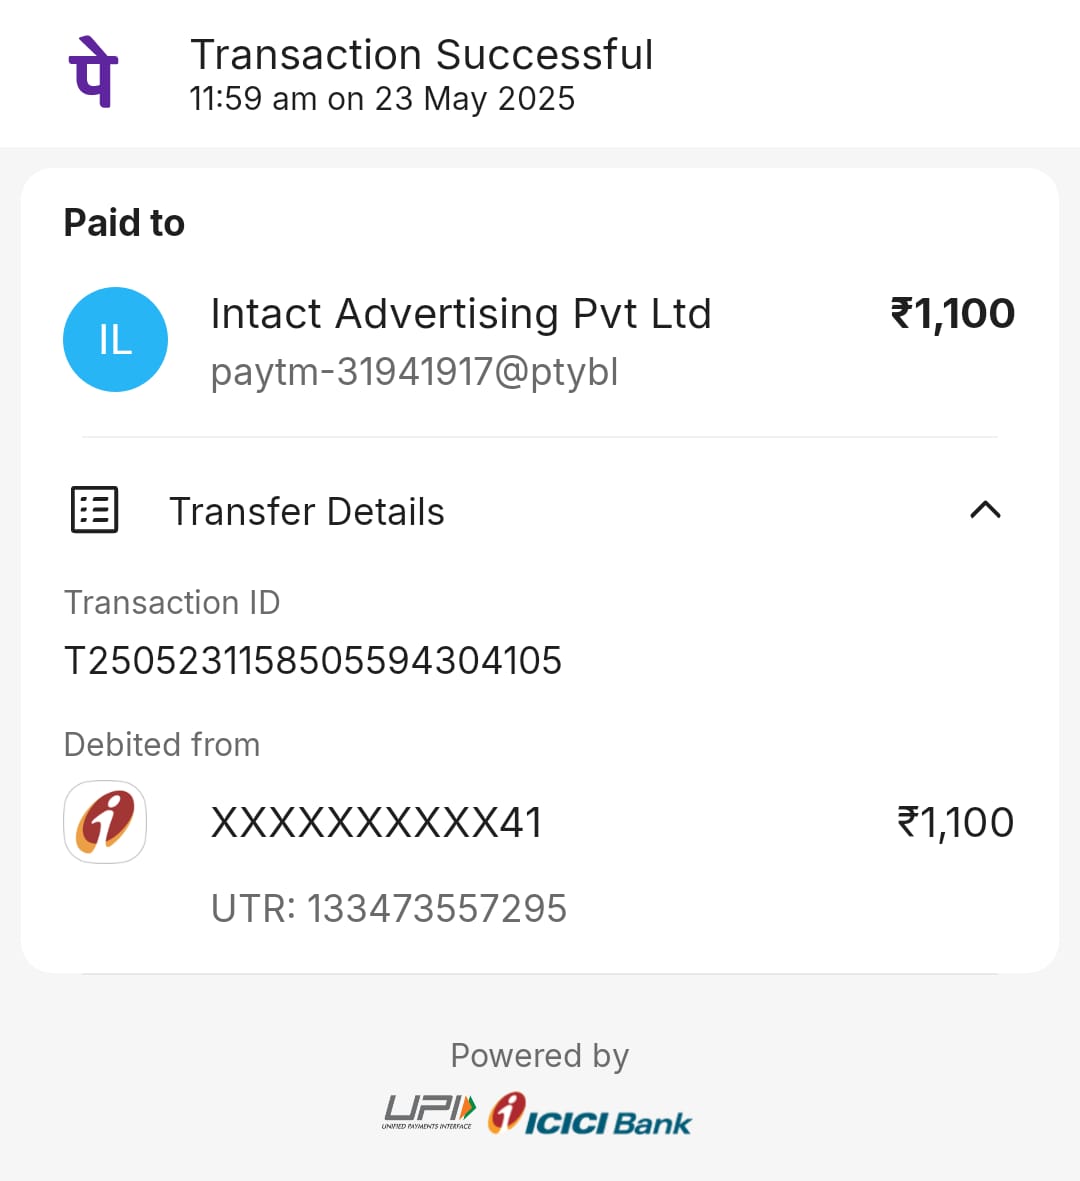This screenshot has width=1080, height=1181.
Task: Click the Transfer Details list icon
Action: pyautogui.click(x=95, y=510)
